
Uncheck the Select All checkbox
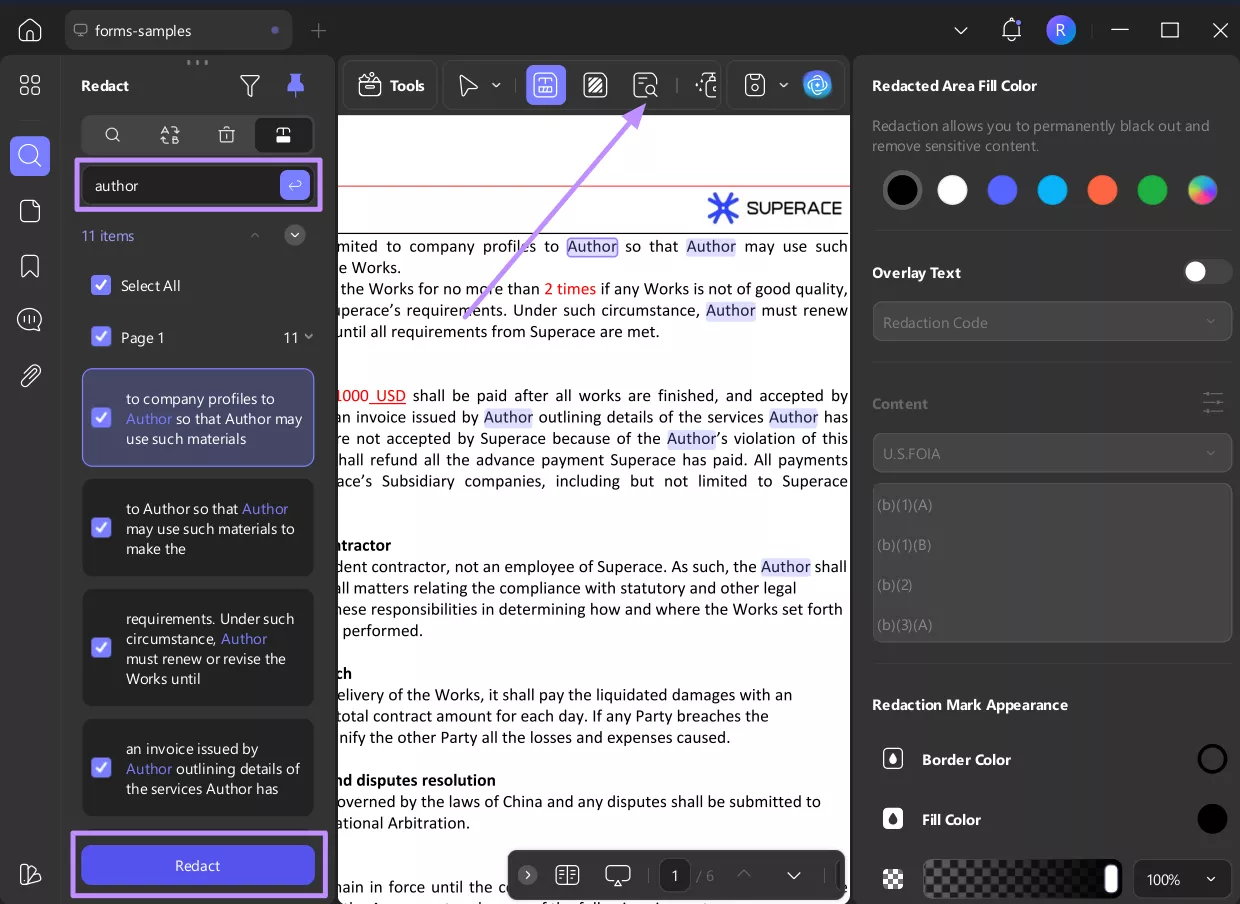tap(101, 286)
